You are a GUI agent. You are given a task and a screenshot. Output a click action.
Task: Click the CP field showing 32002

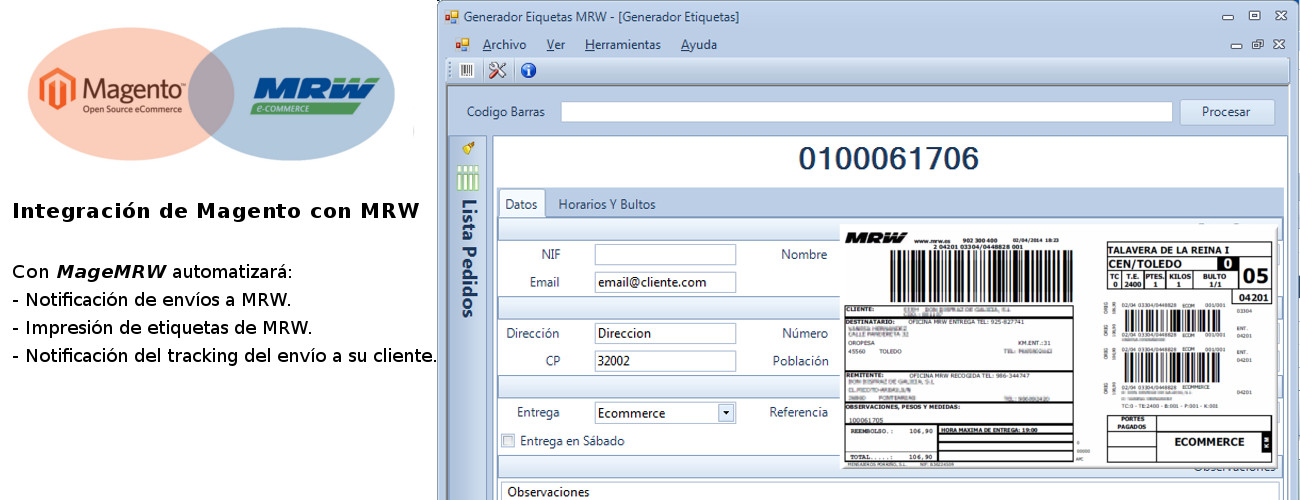coord(665,361)
